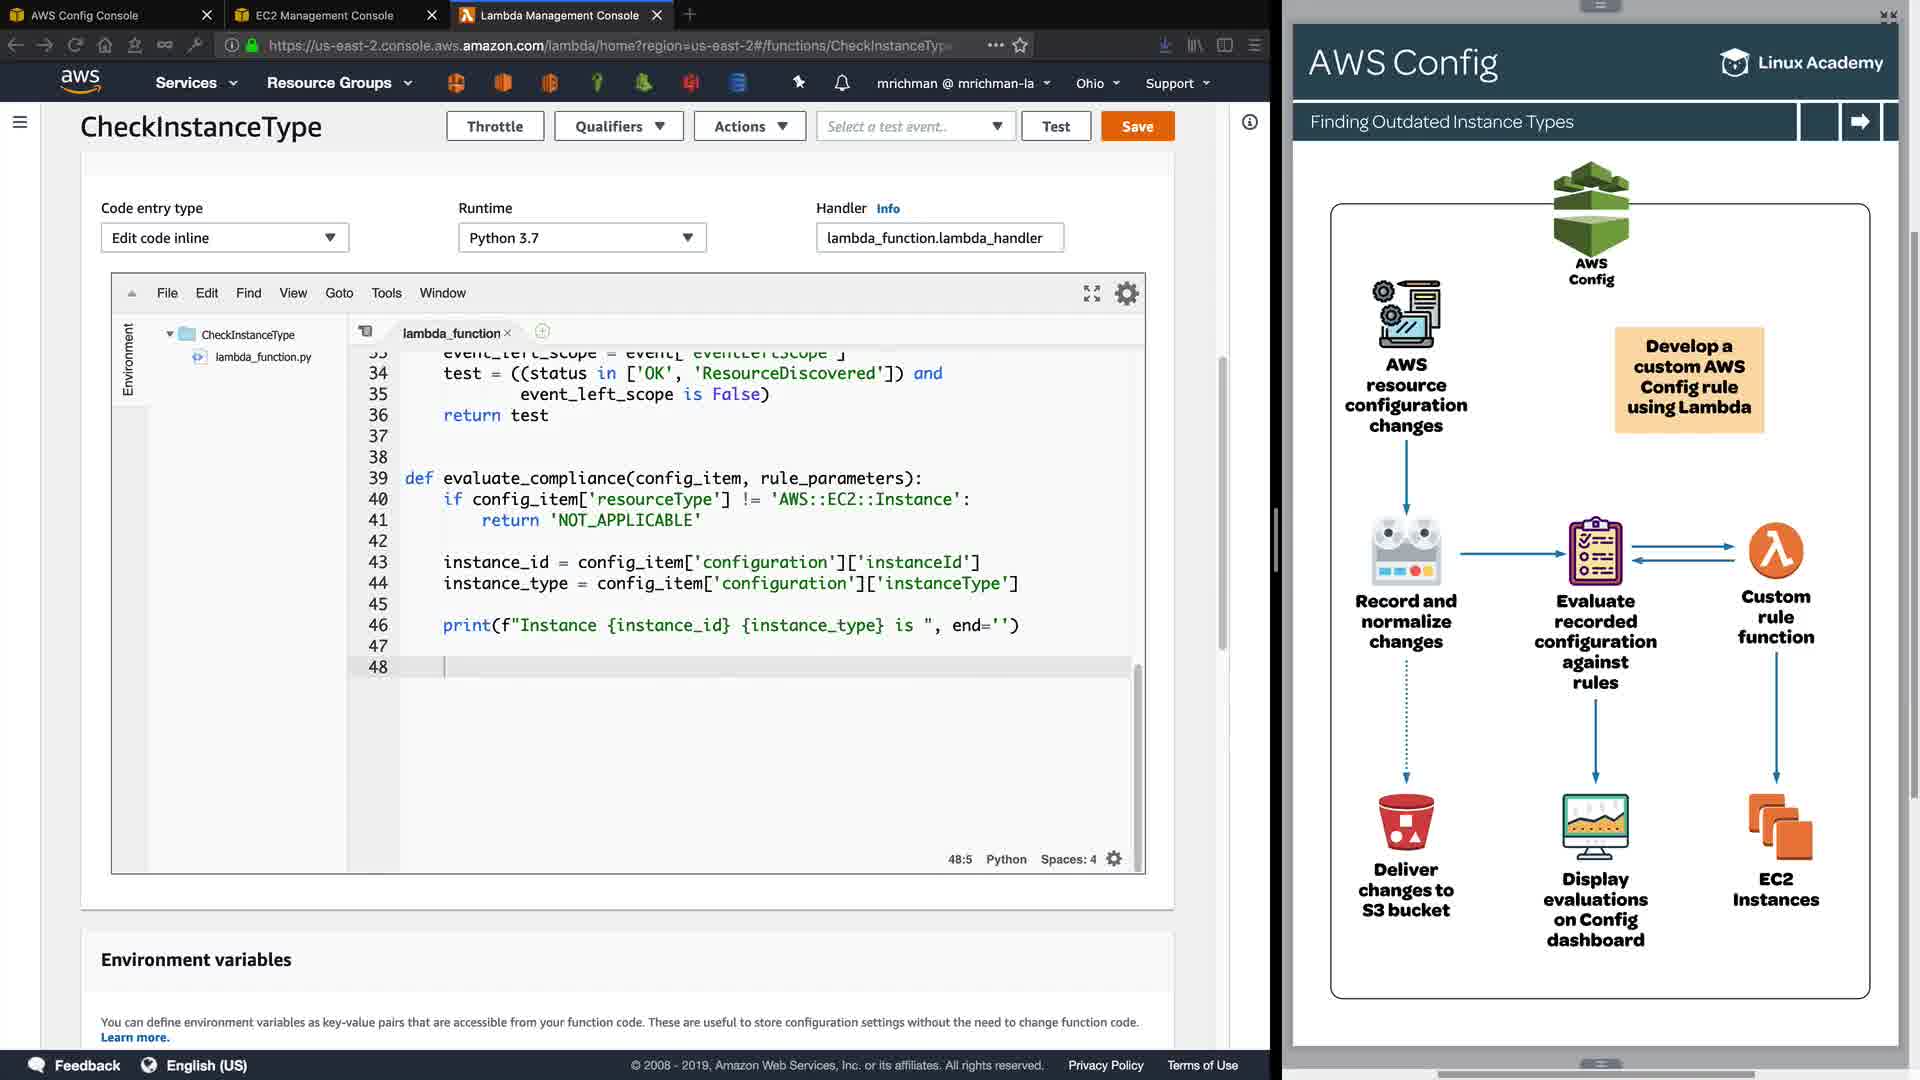Collapse the CheckInstanceType folder tree
Image resolution: width=1920 pixels, height=1080 pixels.
(170, 335)
